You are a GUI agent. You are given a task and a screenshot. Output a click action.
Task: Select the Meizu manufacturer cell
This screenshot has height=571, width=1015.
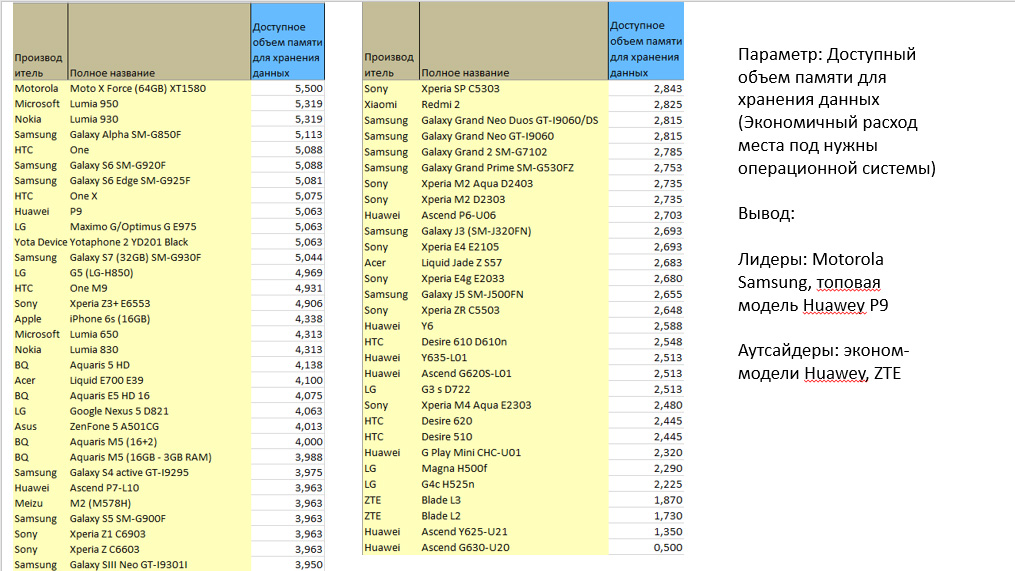point(40,504)
